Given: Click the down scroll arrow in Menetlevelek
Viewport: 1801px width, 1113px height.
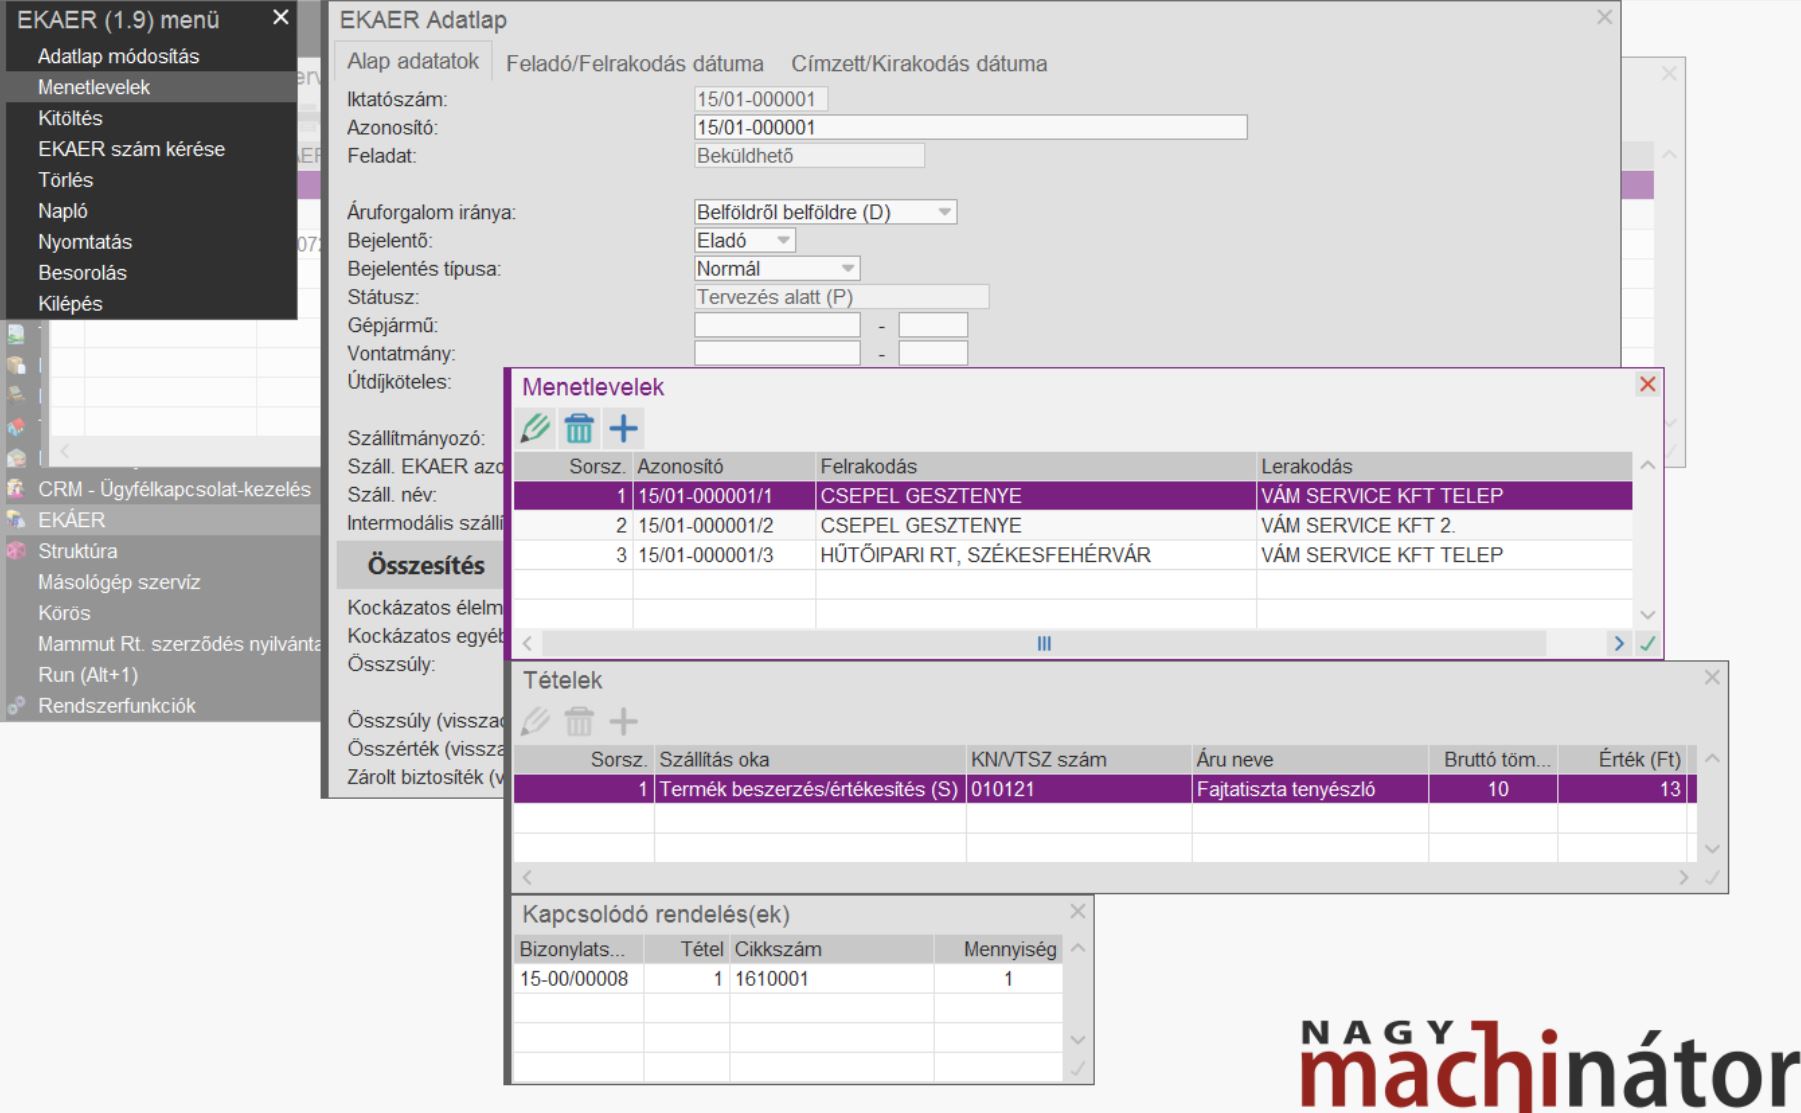Looking at the screenshot, I should (1648, 615).
